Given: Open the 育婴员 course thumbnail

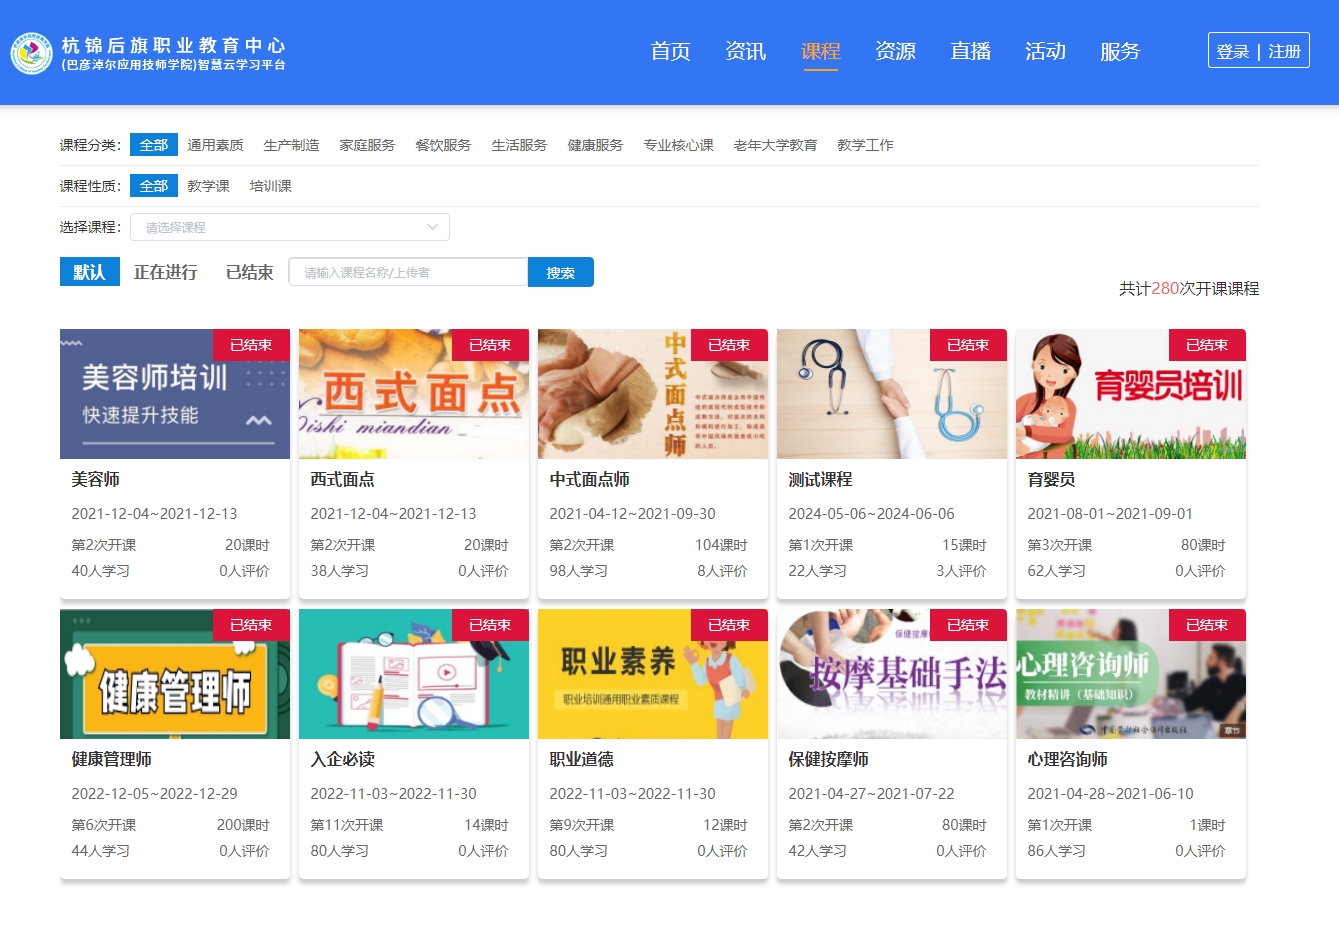Looking at the screenshot, I should coord(1129,394).
